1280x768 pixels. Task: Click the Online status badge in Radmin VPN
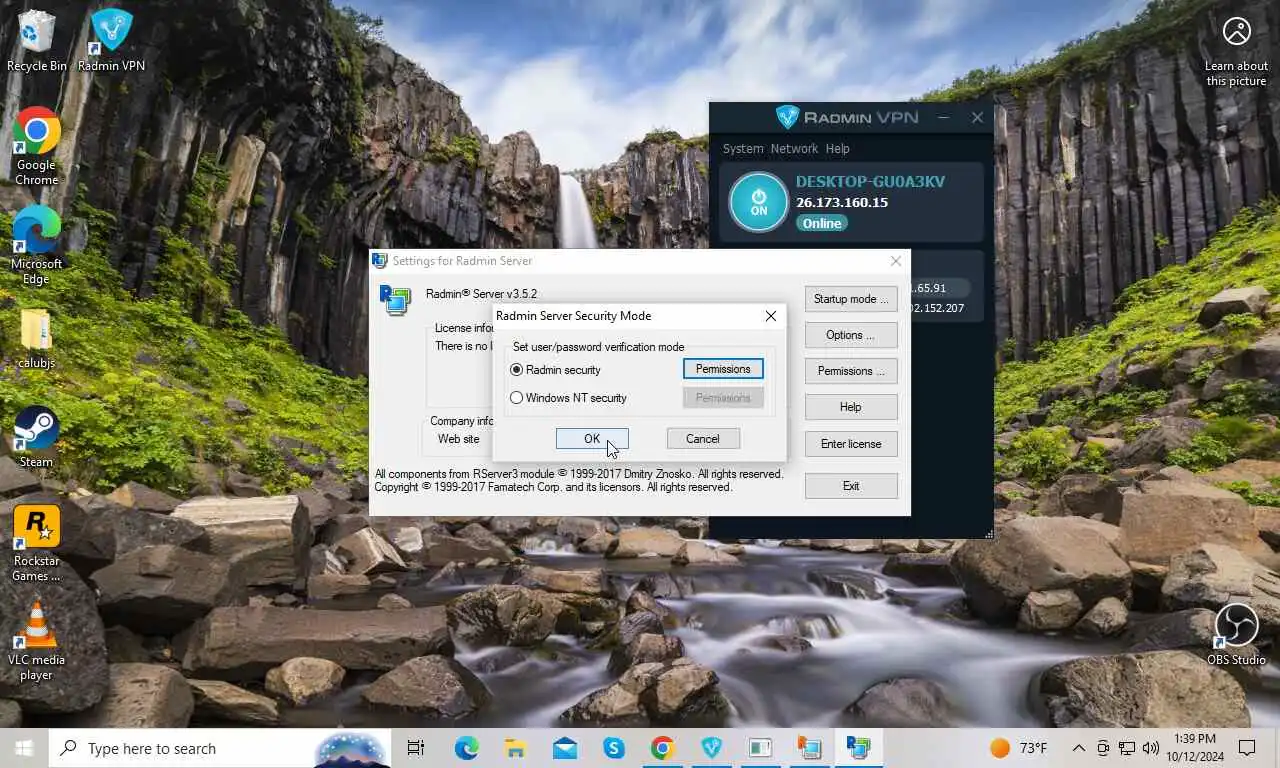click(822, 223)
